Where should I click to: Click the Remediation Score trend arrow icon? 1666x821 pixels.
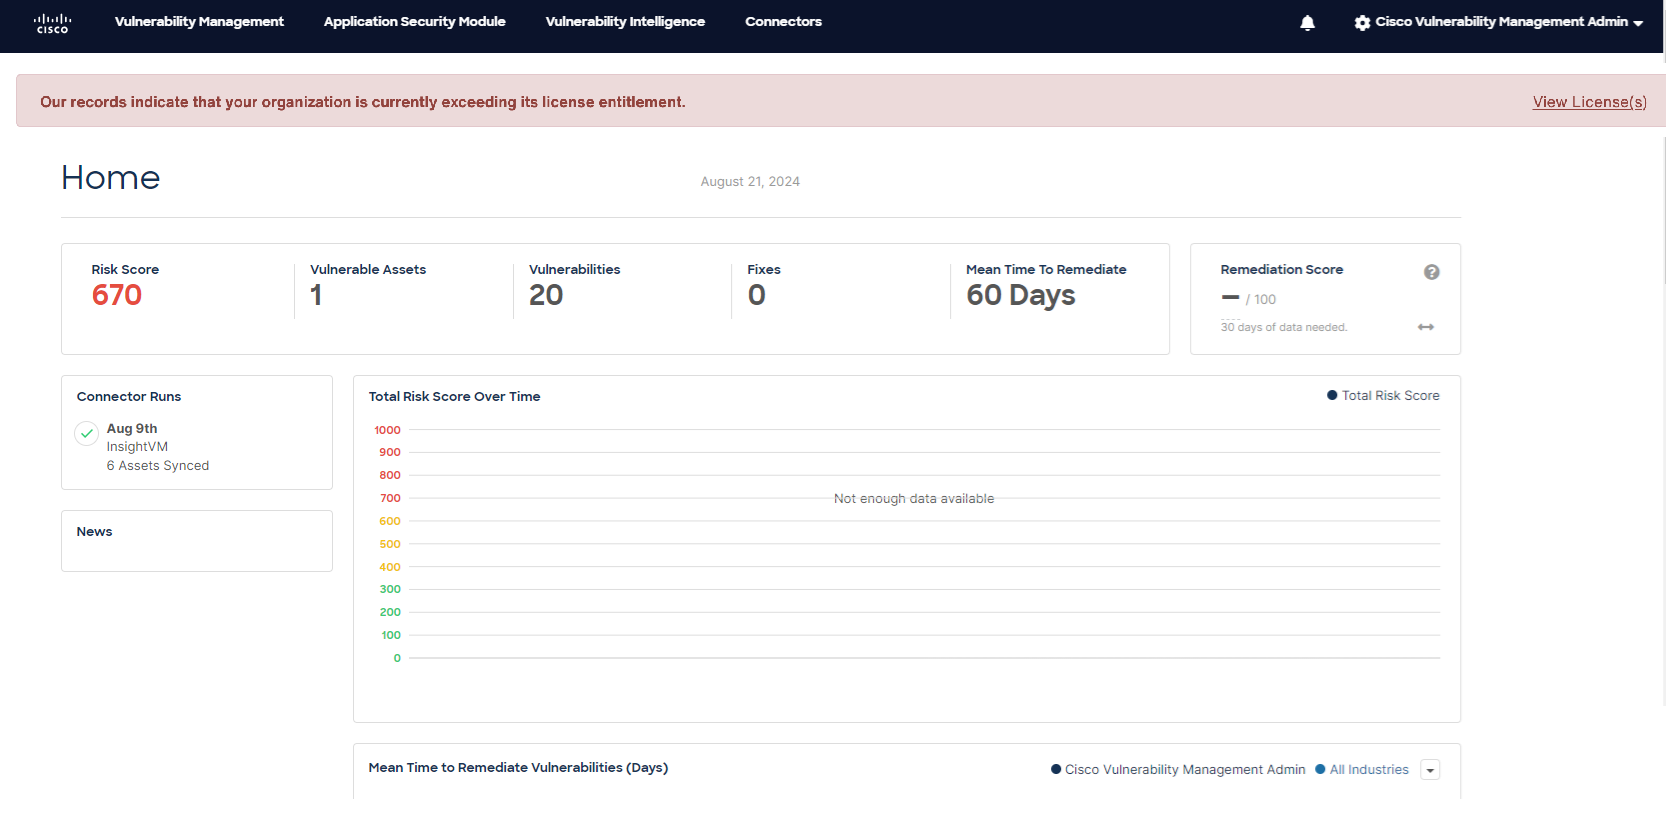(1426, 327)
